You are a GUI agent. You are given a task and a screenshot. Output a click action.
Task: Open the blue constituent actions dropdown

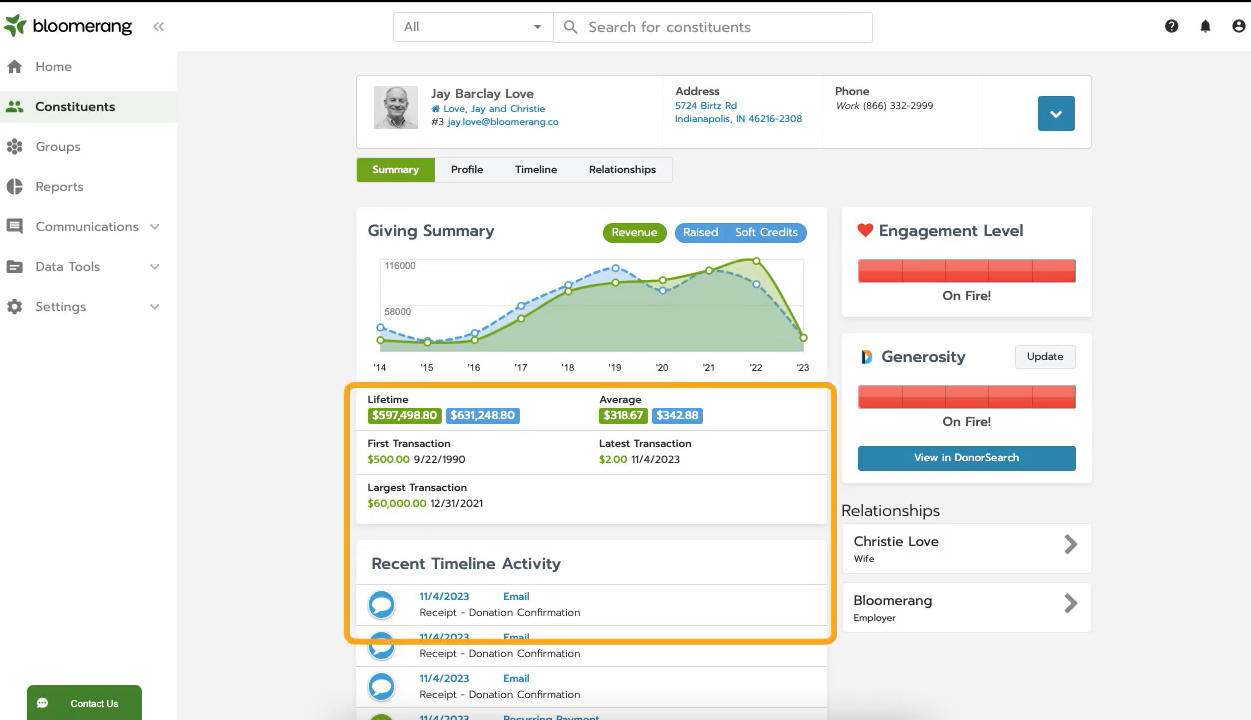(x=1056, y=113)
